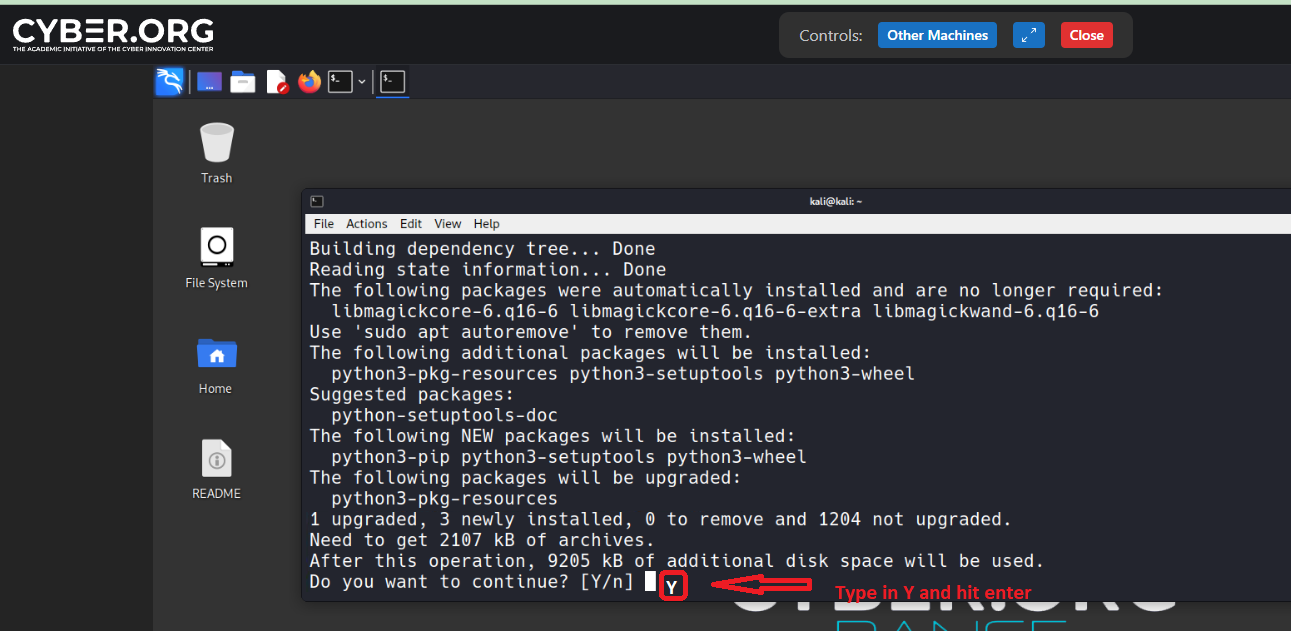Launch Firefox browser from the panel

(x=309, y=82)
